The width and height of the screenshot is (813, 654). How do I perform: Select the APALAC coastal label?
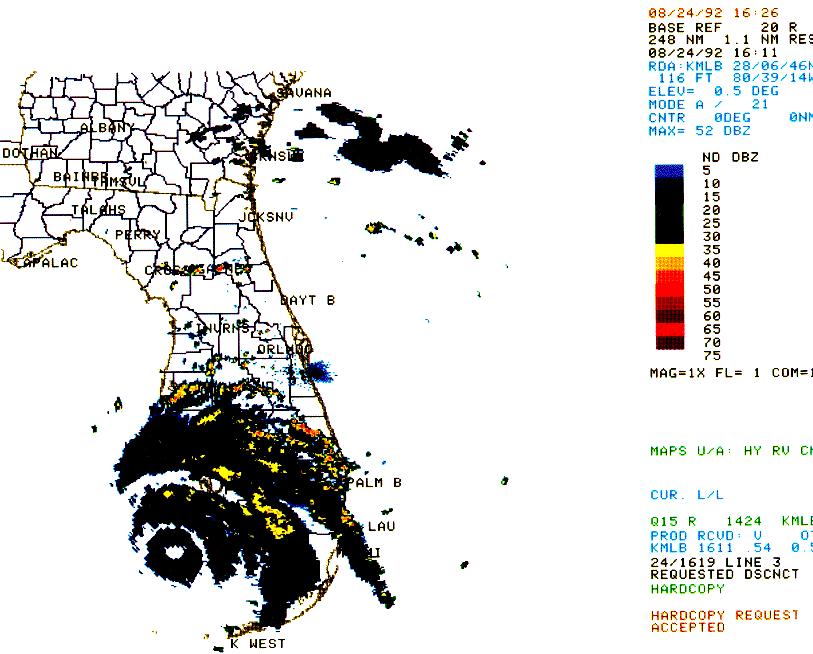click(50, 263)
